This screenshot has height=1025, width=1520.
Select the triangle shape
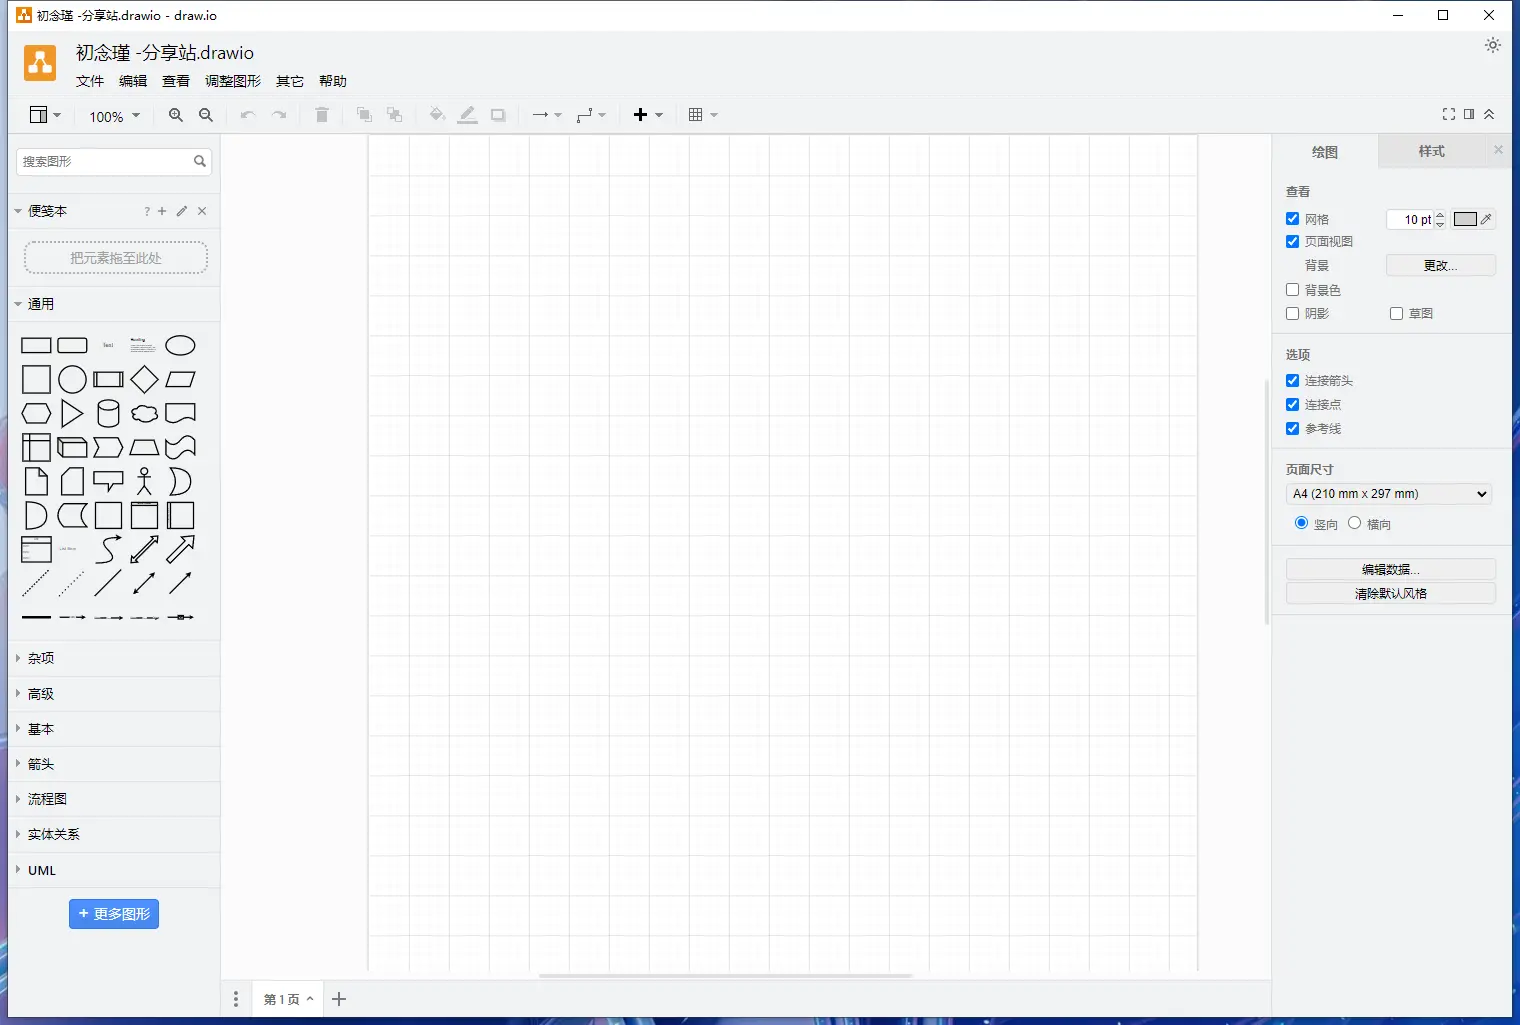[72, 413]
